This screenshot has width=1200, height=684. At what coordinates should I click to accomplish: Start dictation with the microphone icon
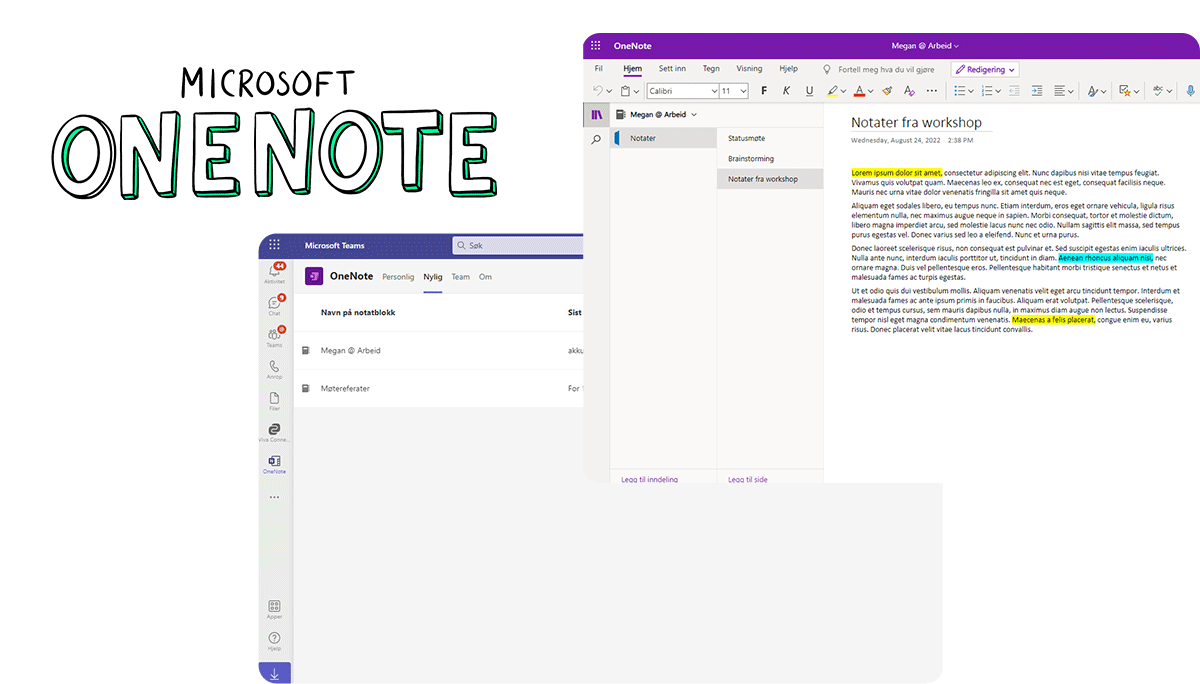[x=1190, y=91]
